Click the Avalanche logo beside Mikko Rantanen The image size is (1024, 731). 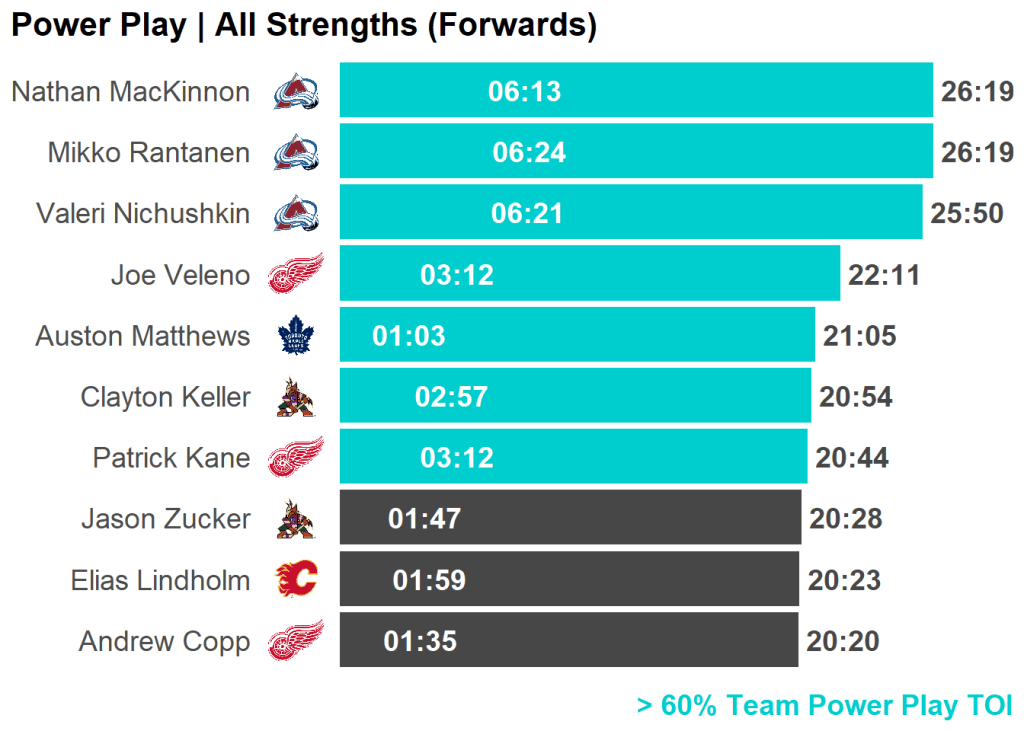(296, 153)
